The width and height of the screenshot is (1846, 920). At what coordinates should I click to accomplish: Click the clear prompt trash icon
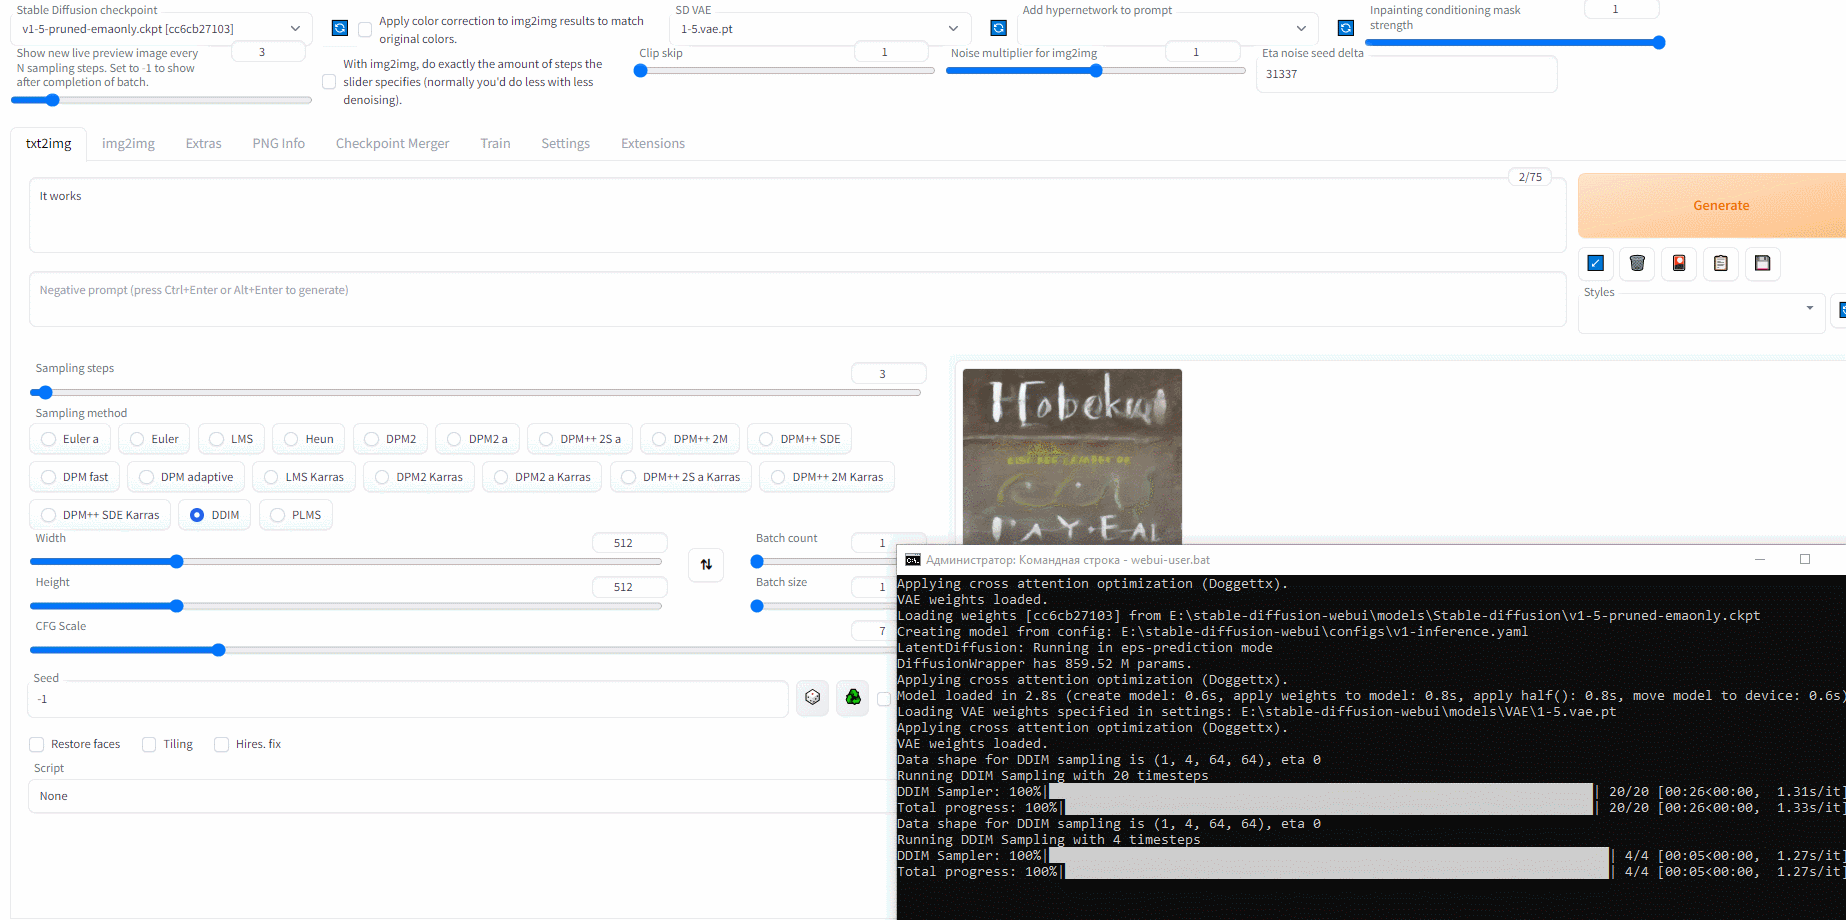1637,263
